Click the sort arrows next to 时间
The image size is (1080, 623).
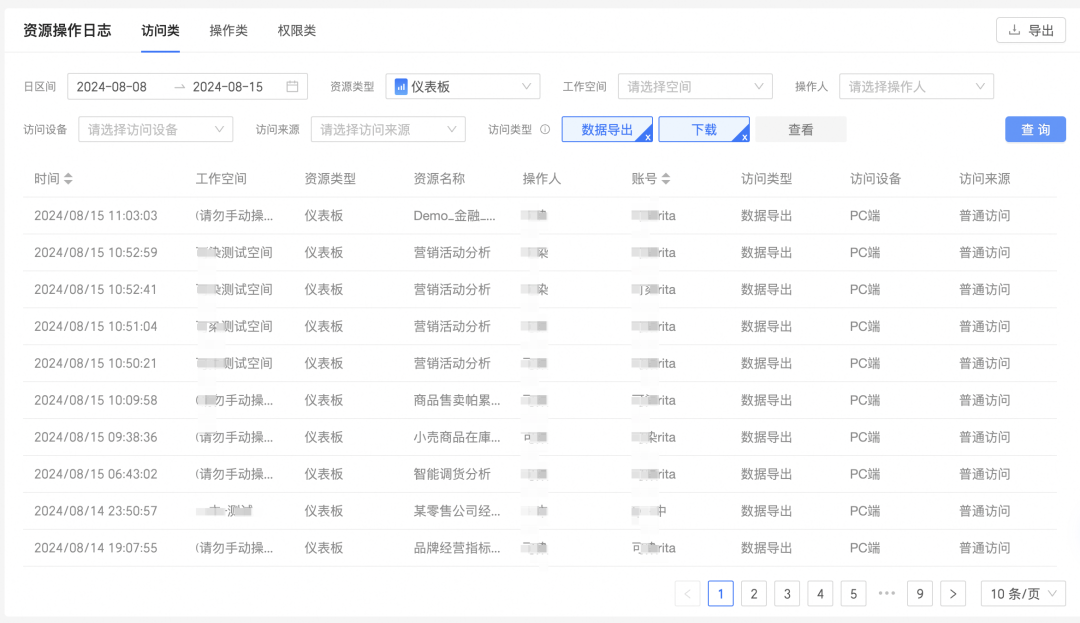tap(68, 179)
